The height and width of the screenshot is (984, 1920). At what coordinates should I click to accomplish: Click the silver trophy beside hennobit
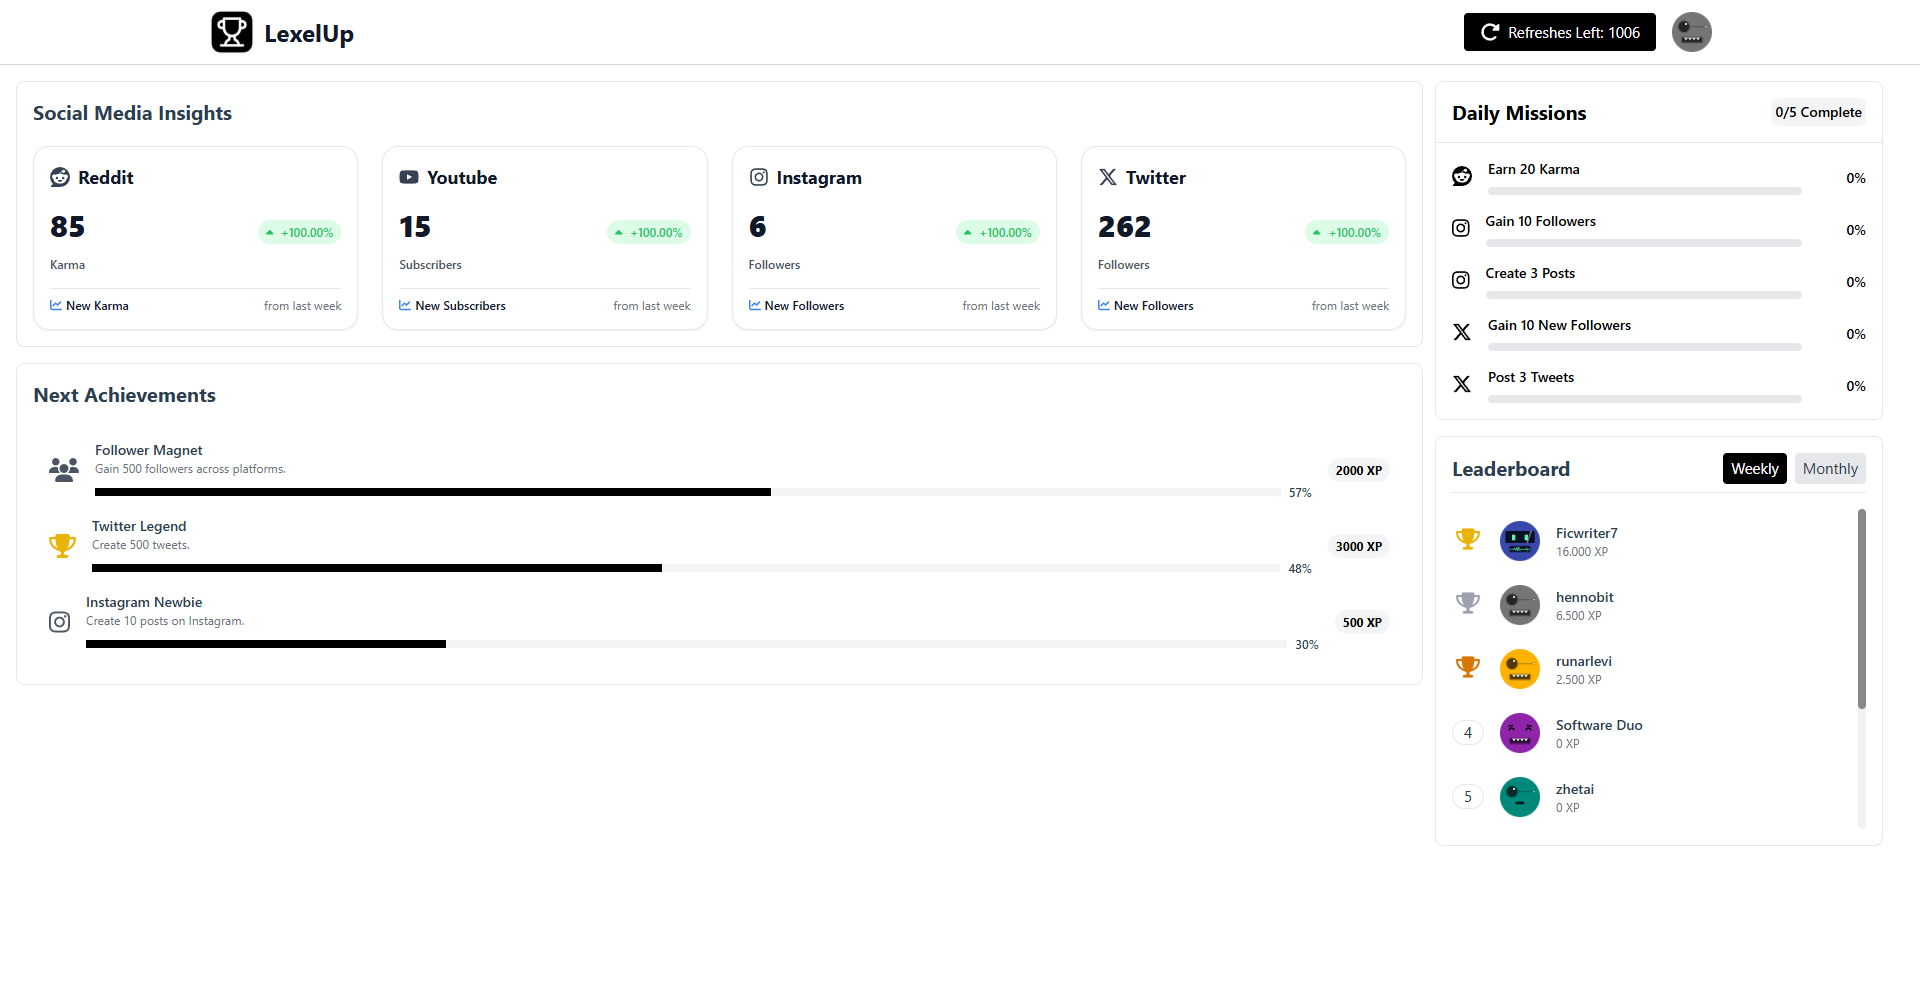click(x=1468, y=603)
